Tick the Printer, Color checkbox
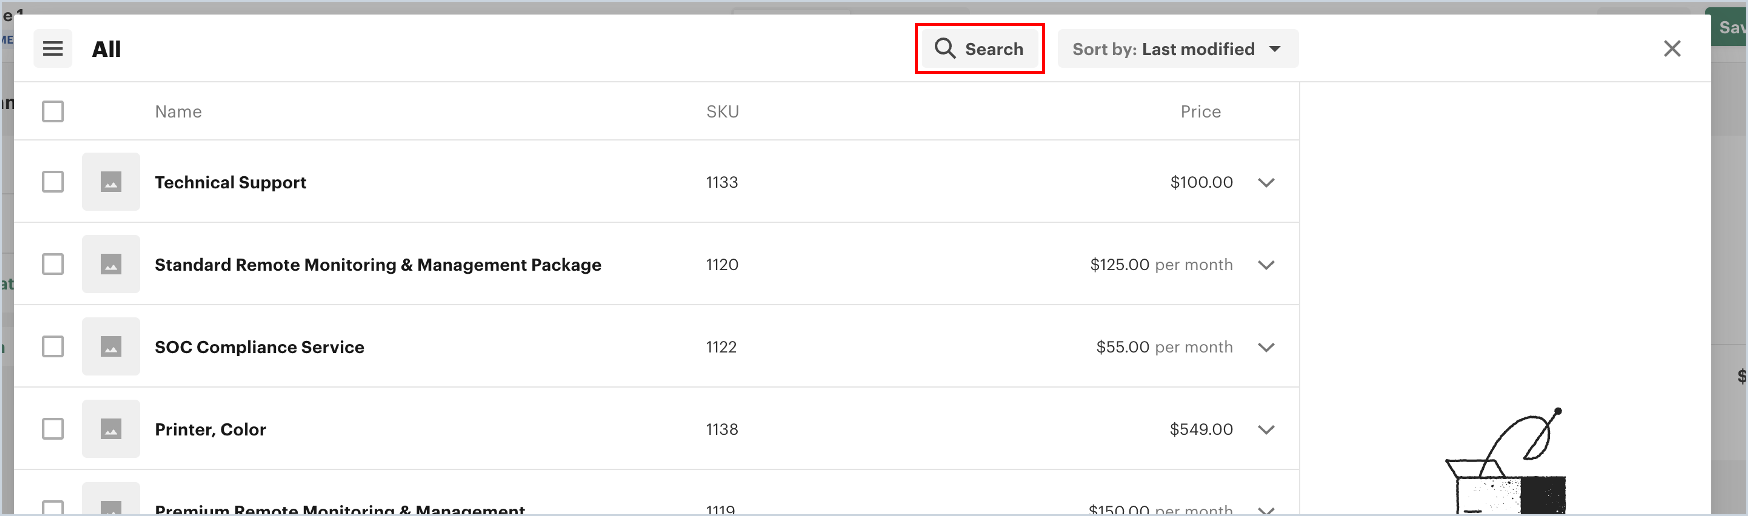The width and height of the screenshot is (1748, 516). pos(53,429)
